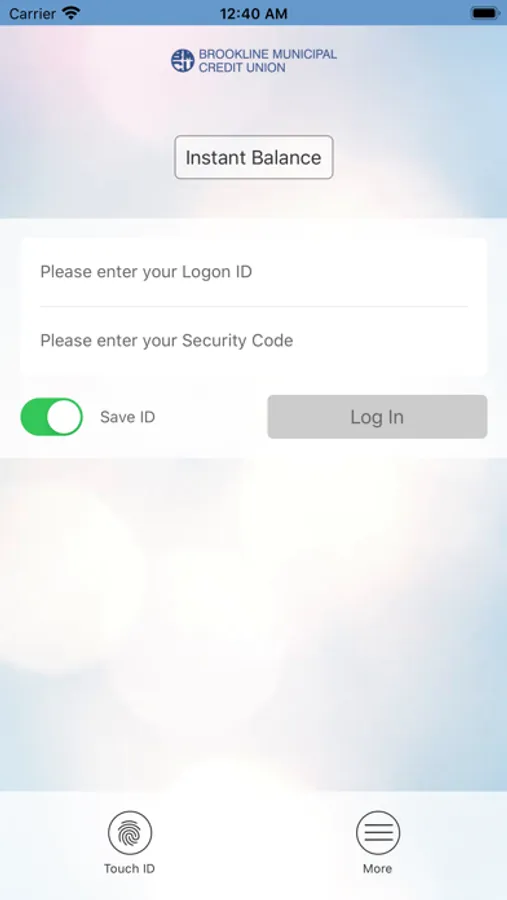
Task: Click the green track of Save ID switch
Action: point(33,417)
